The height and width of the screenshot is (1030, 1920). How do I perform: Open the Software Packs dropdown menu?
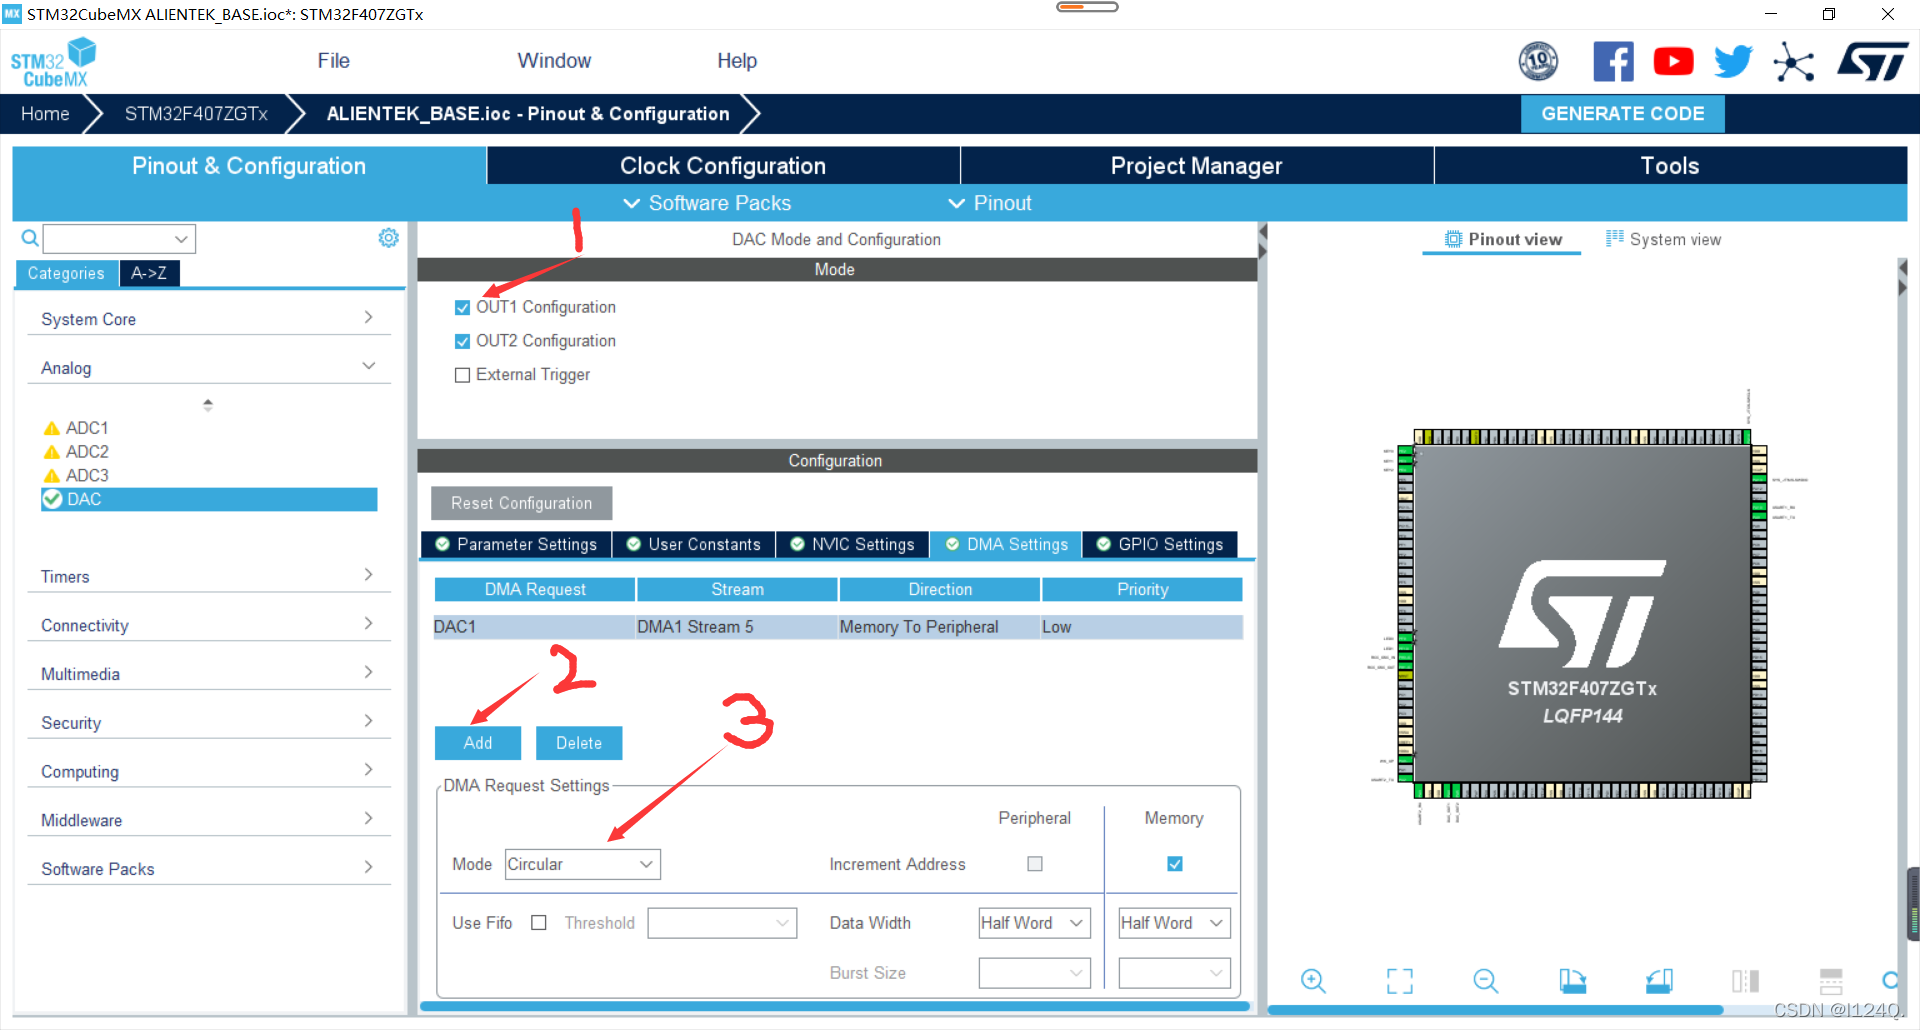coord(707,203)
